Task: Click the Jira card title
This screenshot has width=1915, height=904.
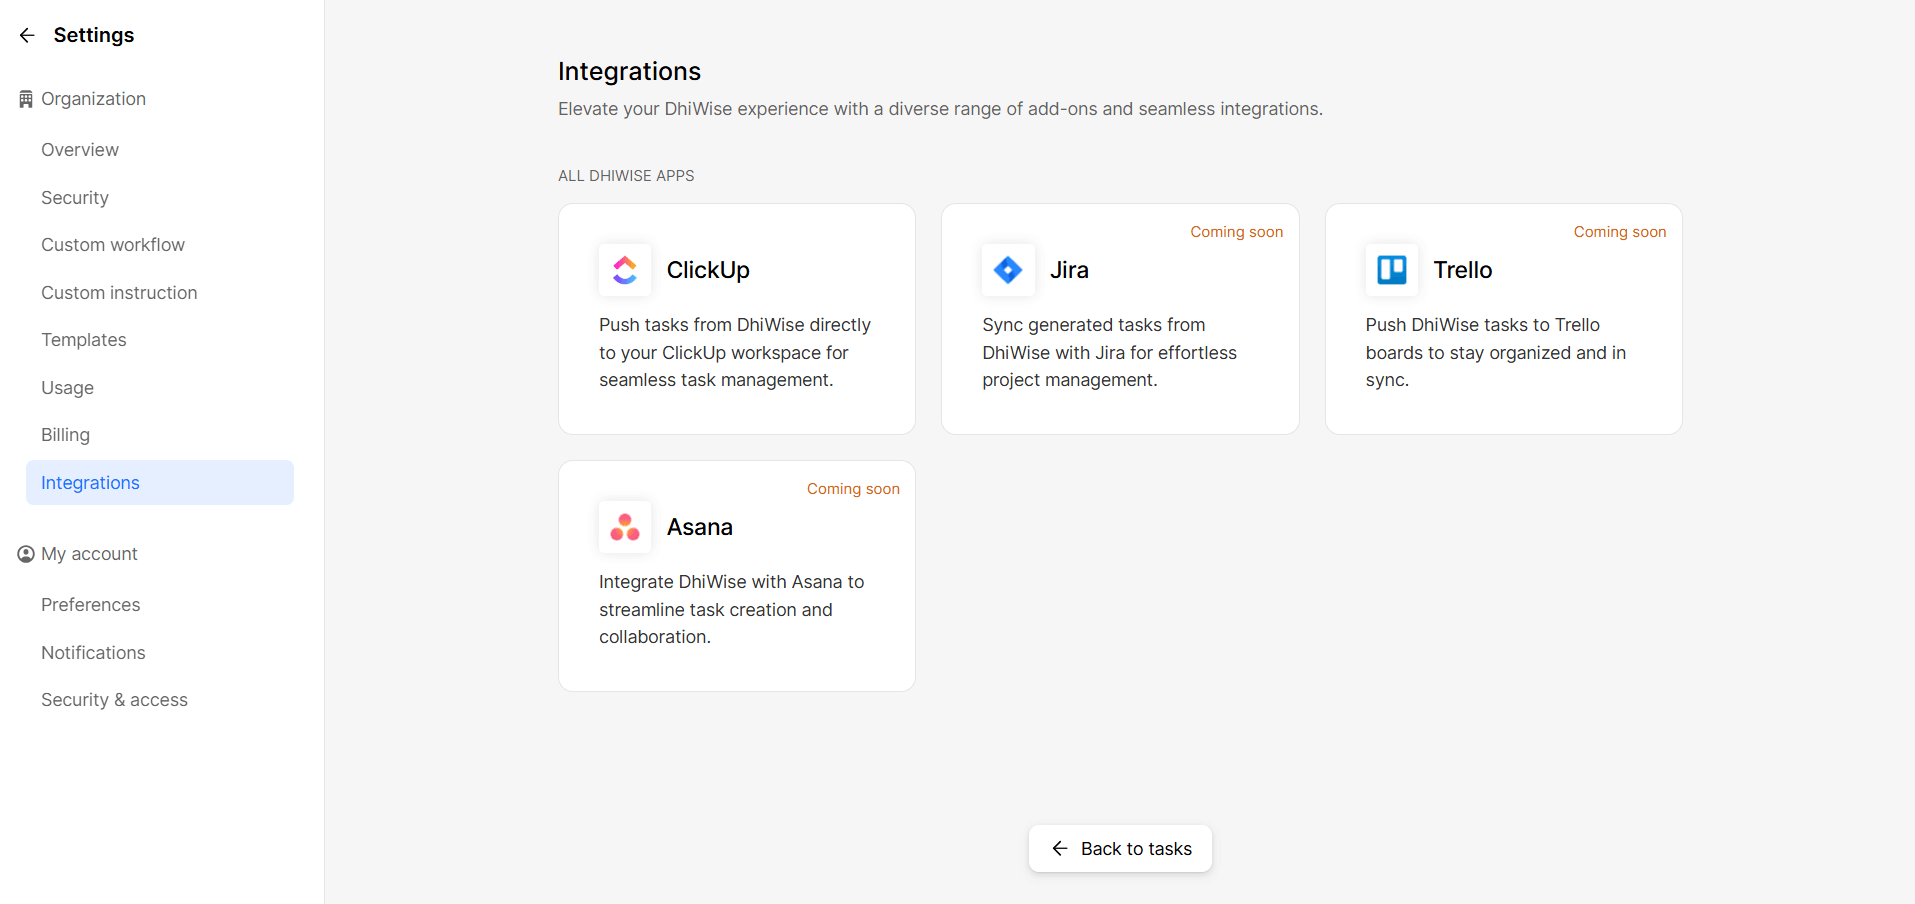Action: [1069, 270]
